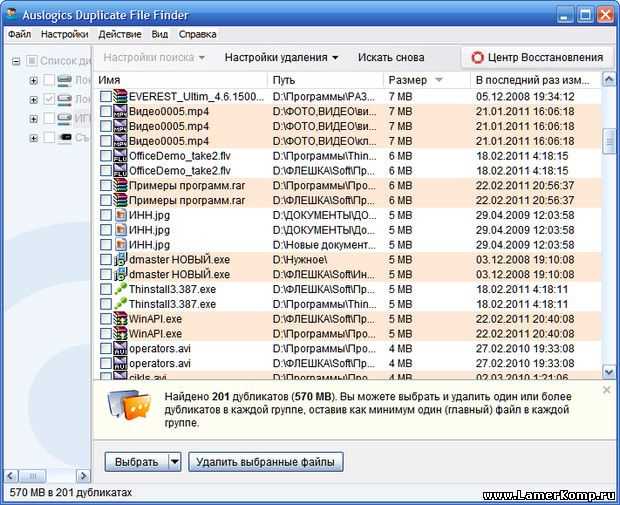The height and width of the screenshot is (505, 620).
Task: Click the third drive icon in the tree
Action: (x=64, y=118)
